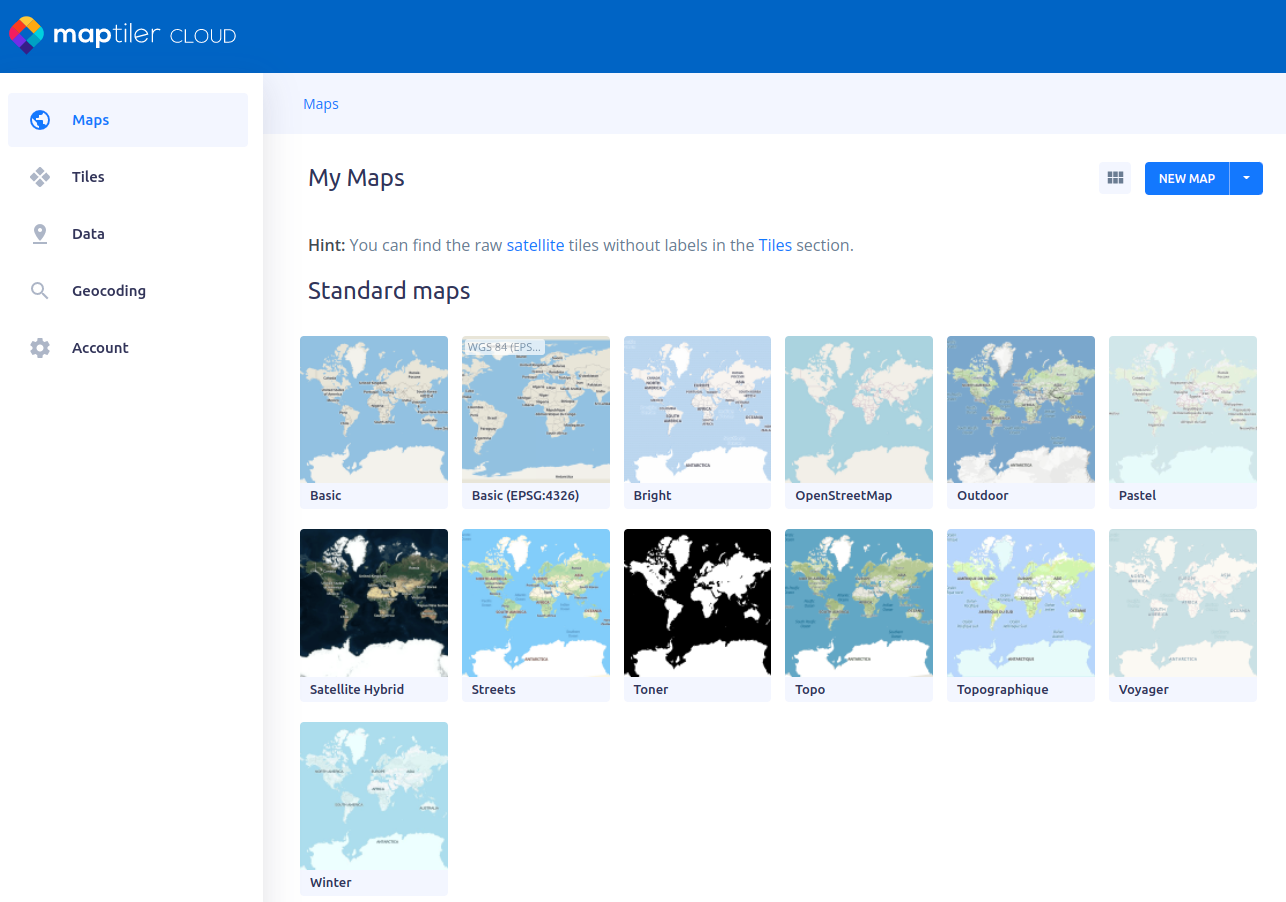Expand the New Map dropdown arrow
1286x902 pixels.
click(1246, 179)
